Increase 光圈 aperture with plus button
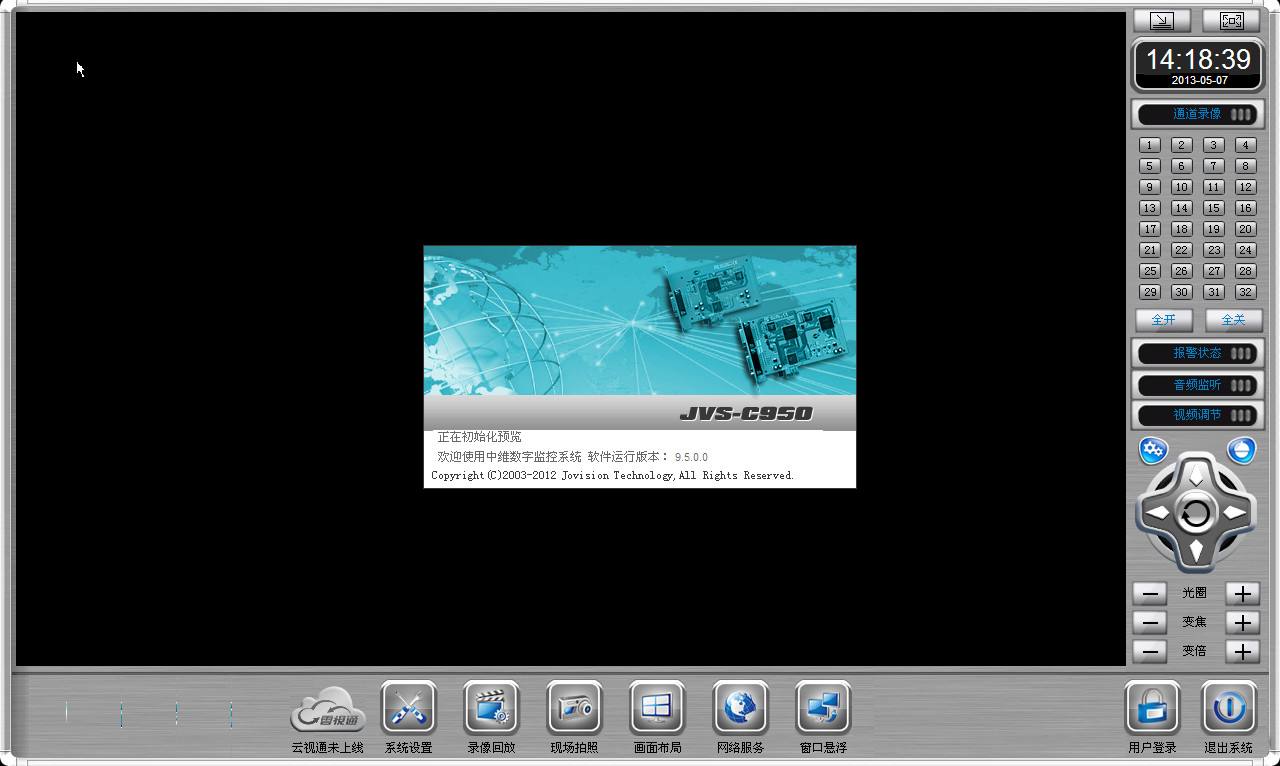The image size is (1280, 766). click(x=1242, y=593)
